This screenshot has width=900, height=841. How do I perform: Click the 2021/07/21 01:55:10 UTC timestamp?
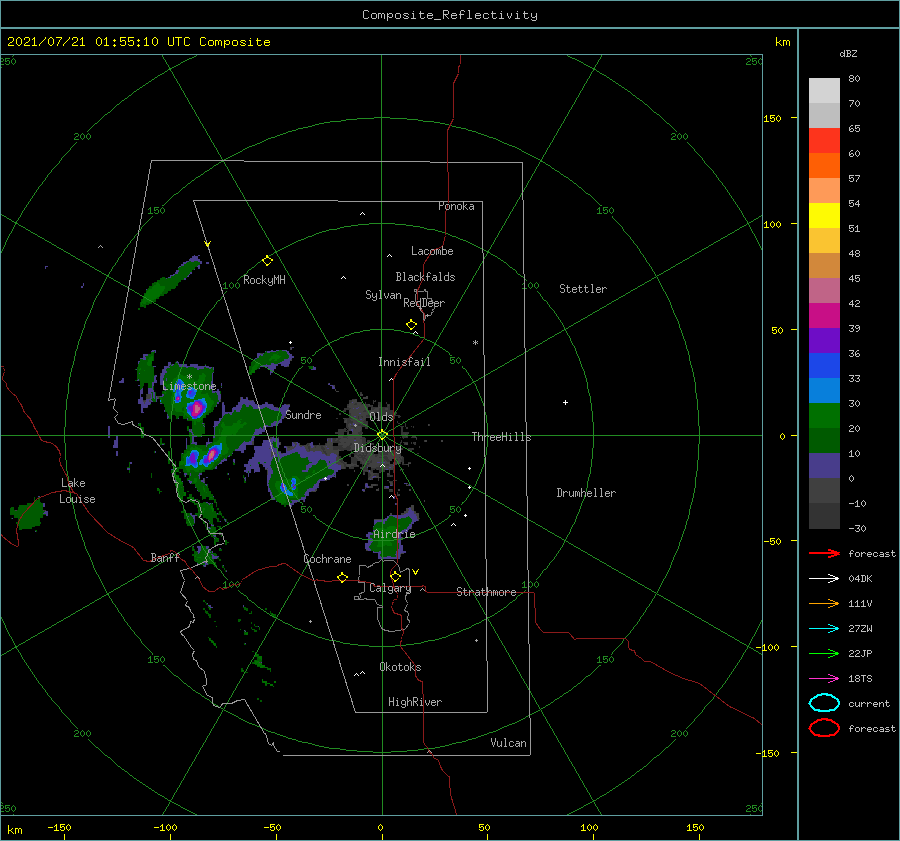(x=98, y=42)
